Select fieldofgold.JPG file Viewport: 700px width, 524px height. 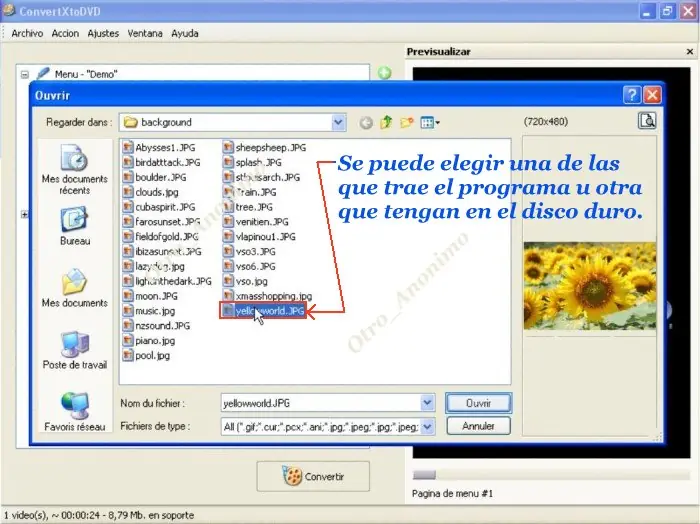(x=161, y=237)
